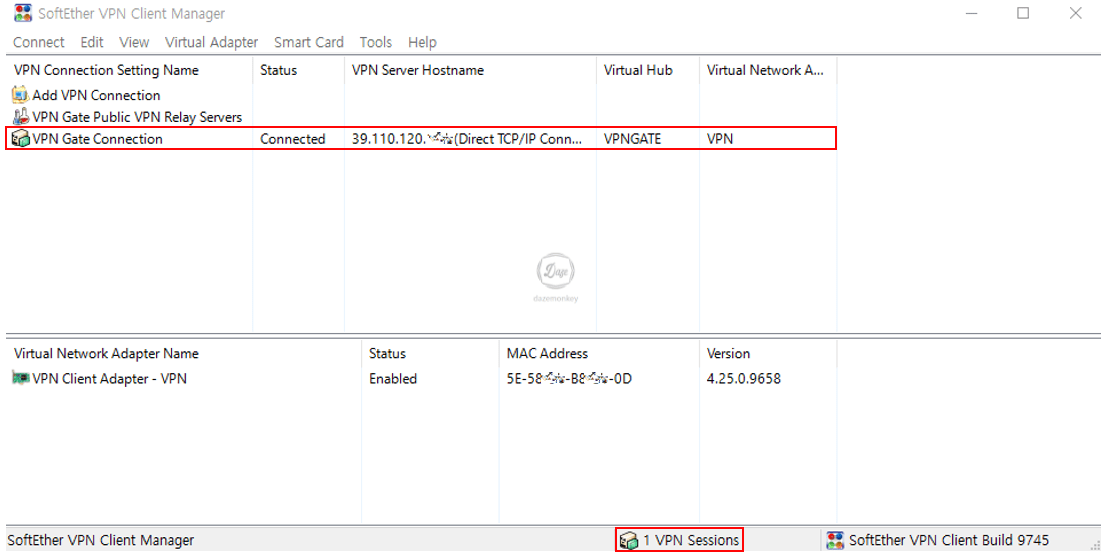This screenshot has height=556, width=1108.
Task: Open the Smart Card menu
Action: pyautogui.click(x=309, y=42)
